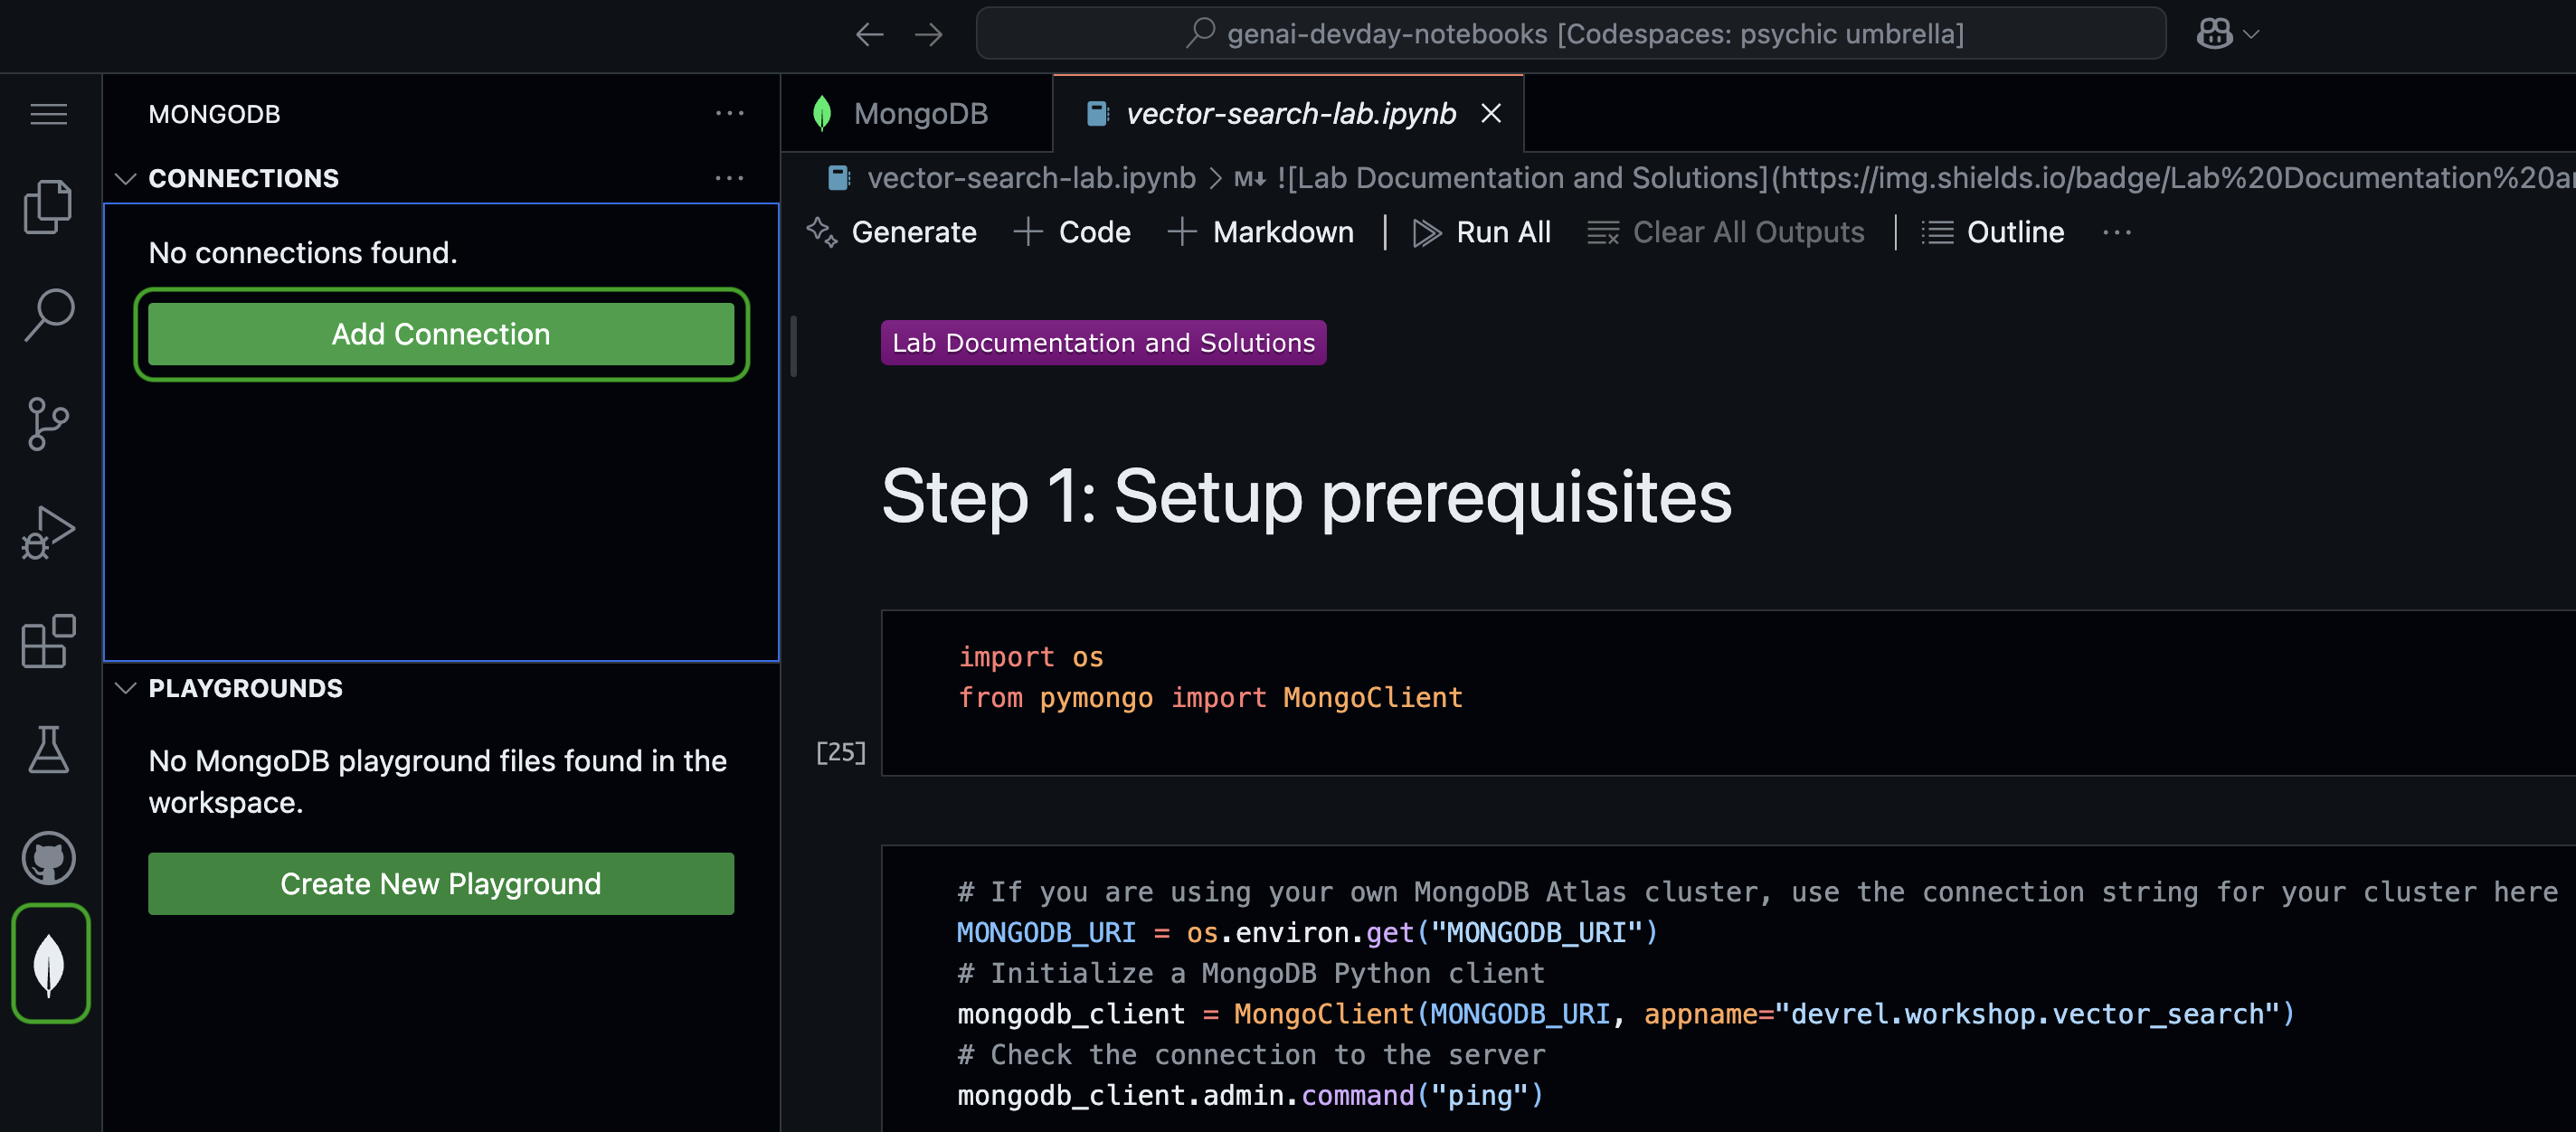Open the Copilot chat icon
Screen dimensions: 2576x1132
tap(2214, 34)
